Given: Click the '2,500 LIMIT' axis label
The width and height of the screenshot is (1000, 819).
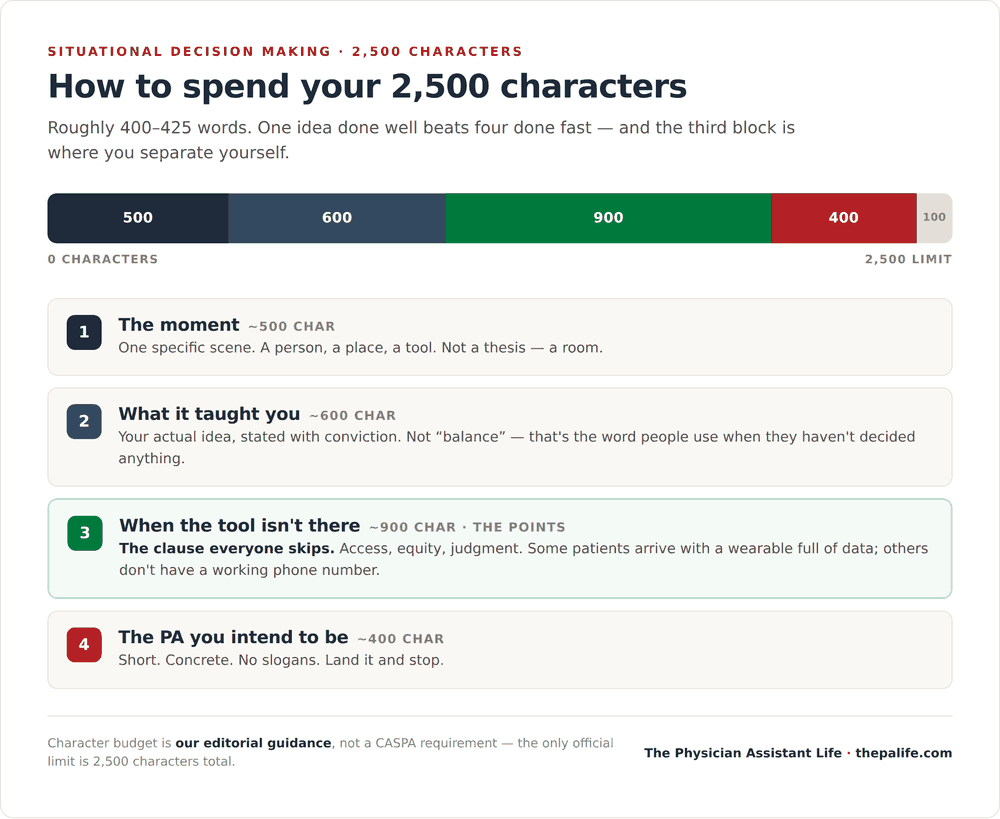Looking at the screenshot, I should coord(908,260).
